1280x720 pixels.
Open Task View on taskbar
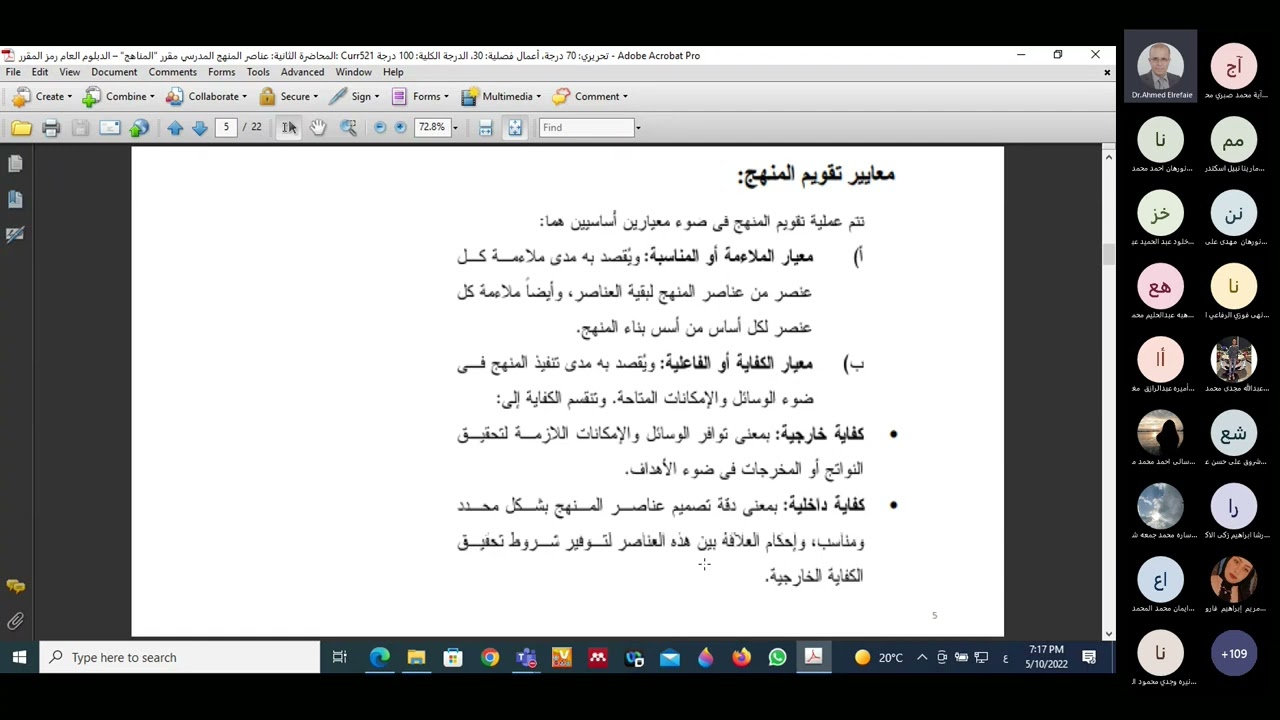tap(339, 657)
